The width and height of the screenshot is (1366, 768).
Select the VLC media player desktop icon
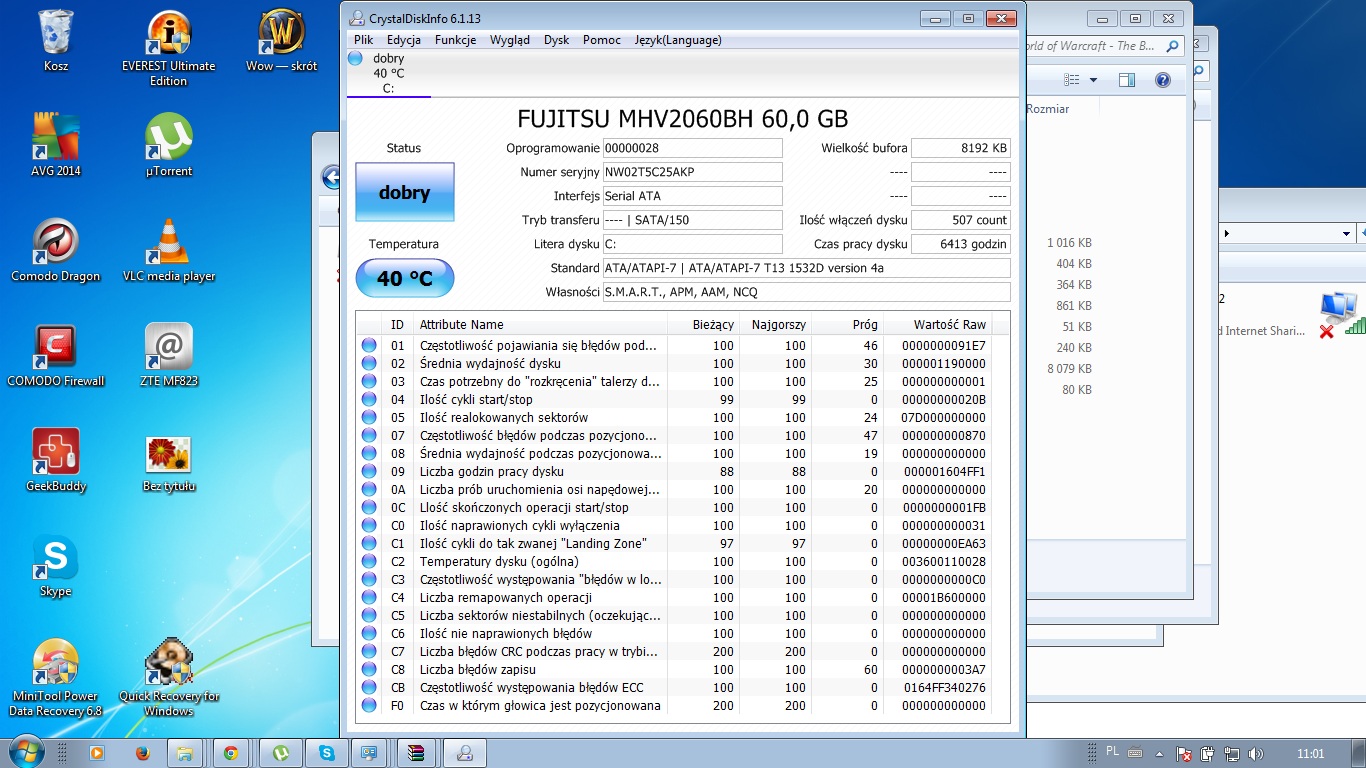click(x=169, y=251)
